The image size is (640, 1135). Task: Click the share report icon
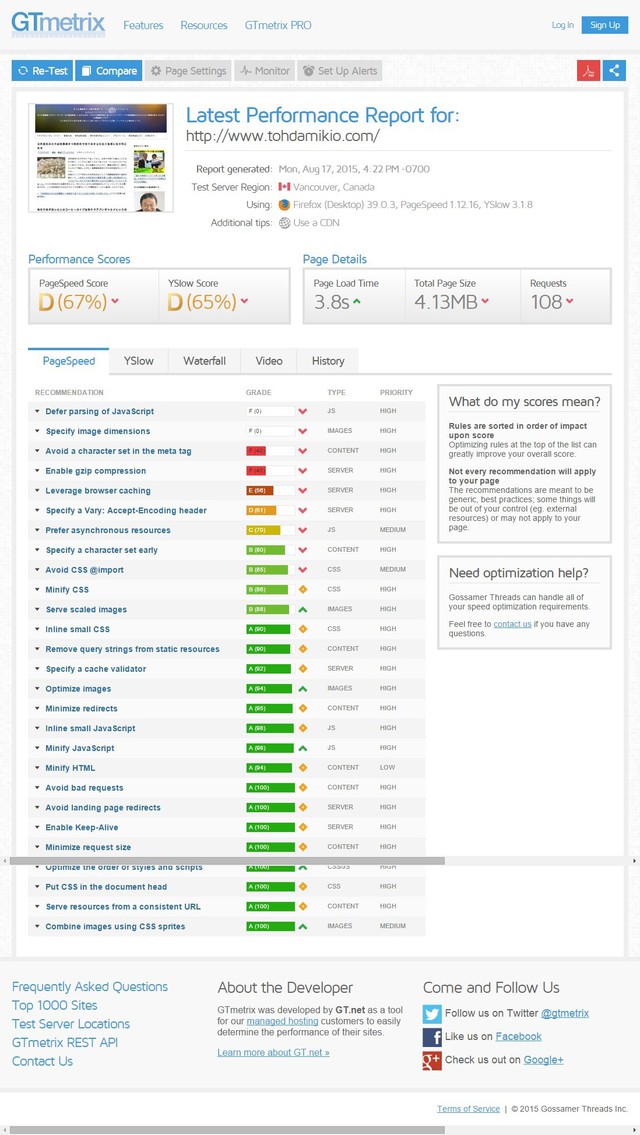coord(614,70)
